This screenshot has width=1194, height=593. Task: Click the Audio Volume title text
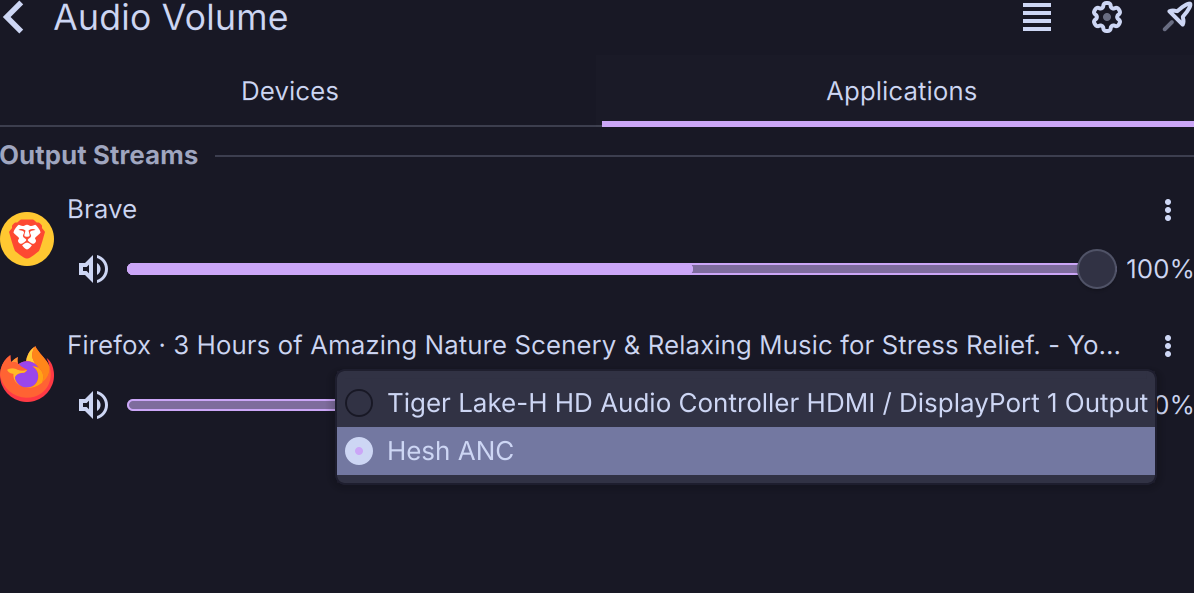point(171,18)
